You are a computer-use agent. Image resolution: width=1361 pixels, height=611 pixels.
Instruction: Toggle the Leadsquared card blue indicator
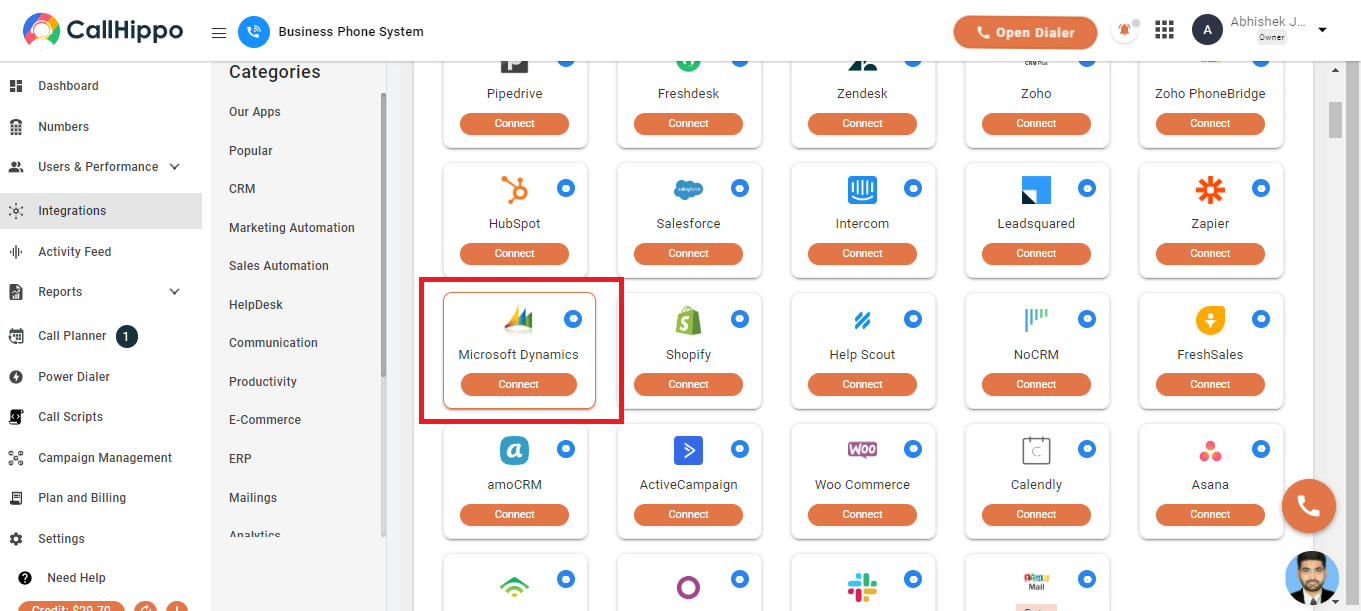click(1087, 188)
